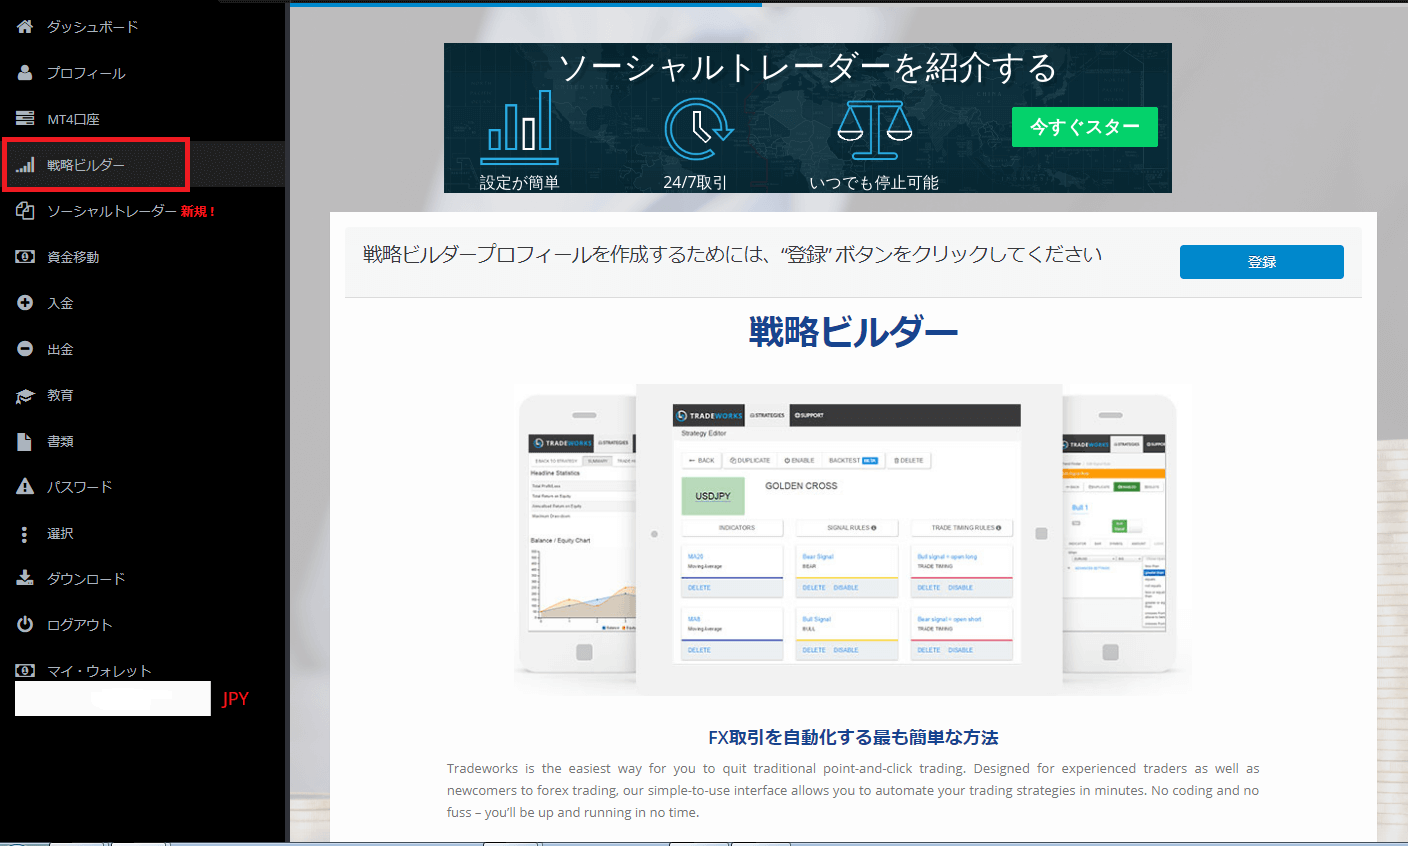Click the 選択 three-dots icon

[x=25, y=534]
